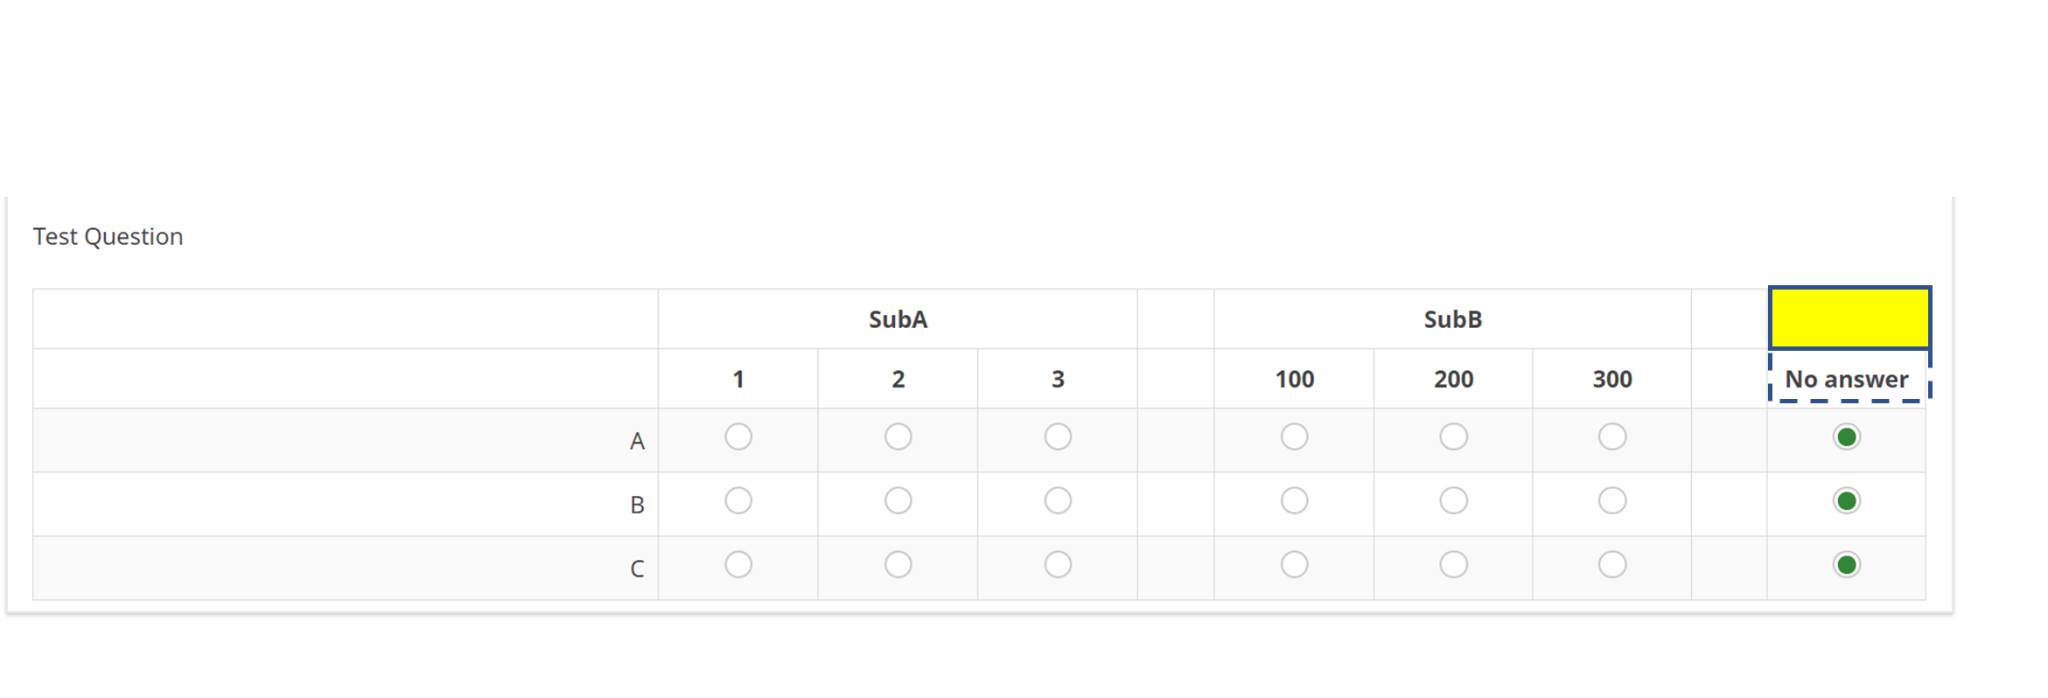Select No answer for row C
This screenshot has width=2048, height=698.
1846,565
